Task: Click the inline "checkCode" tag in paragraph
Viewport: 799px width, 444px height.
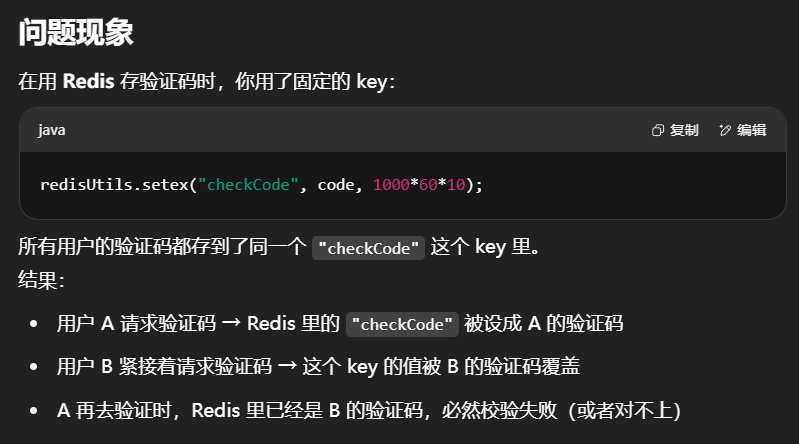Action: pos(368,248)
